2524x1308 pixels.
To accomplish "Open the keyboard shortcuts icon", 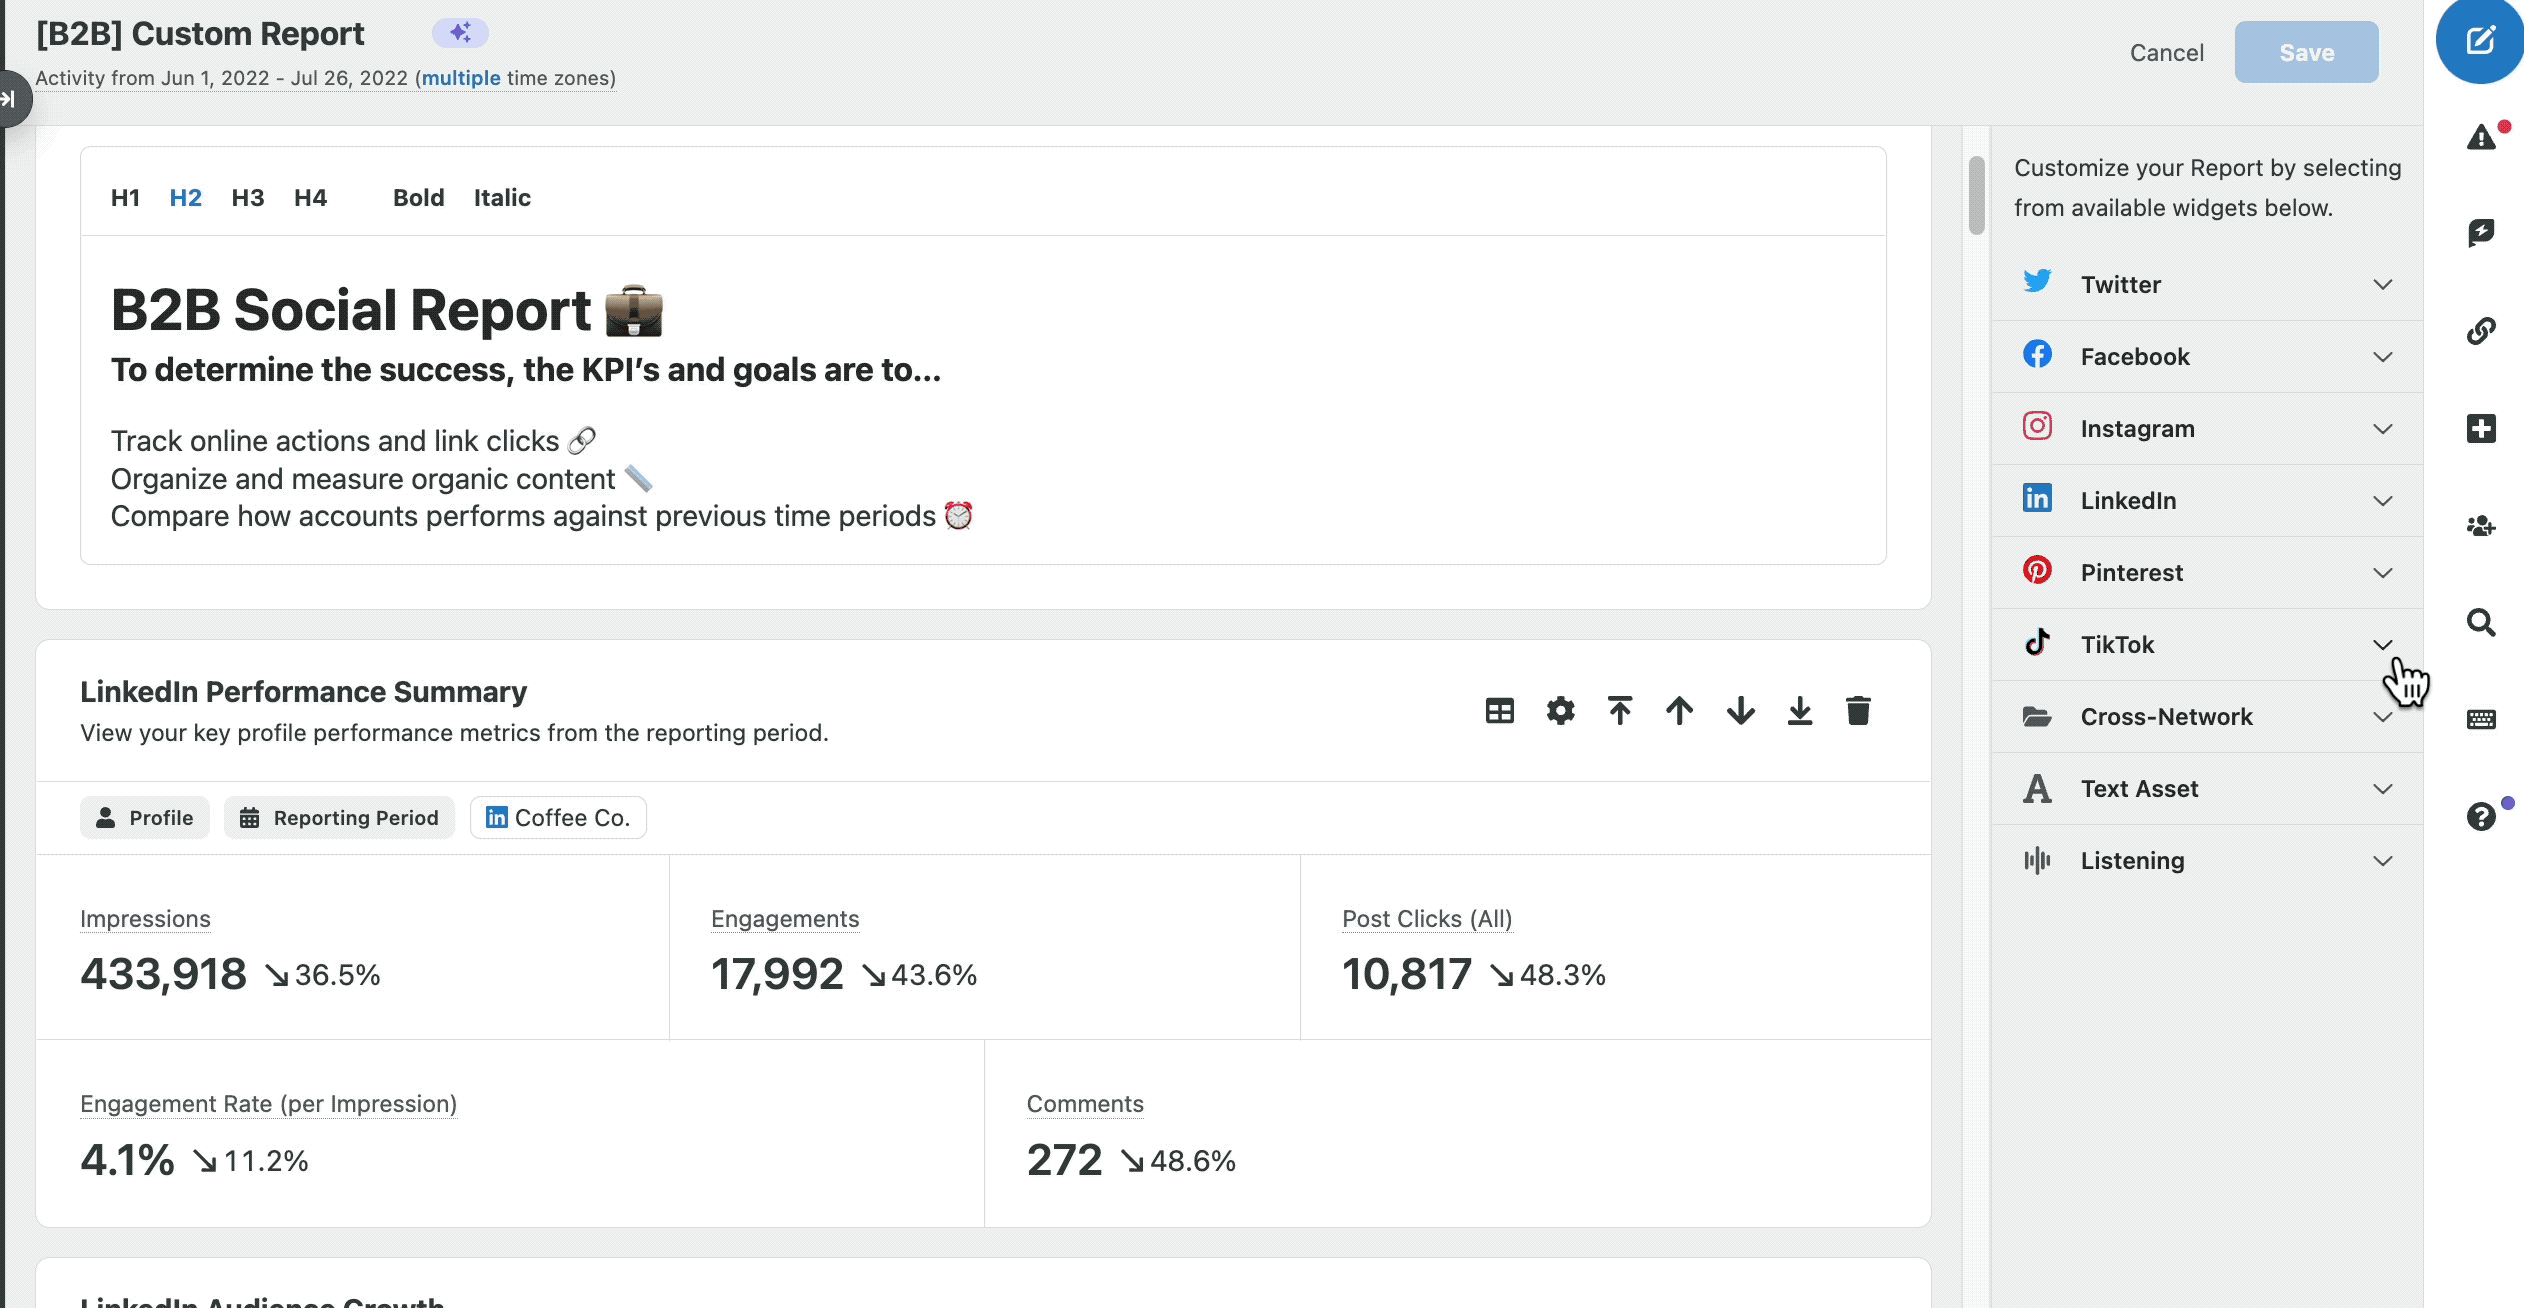I will click(2481, 719).
